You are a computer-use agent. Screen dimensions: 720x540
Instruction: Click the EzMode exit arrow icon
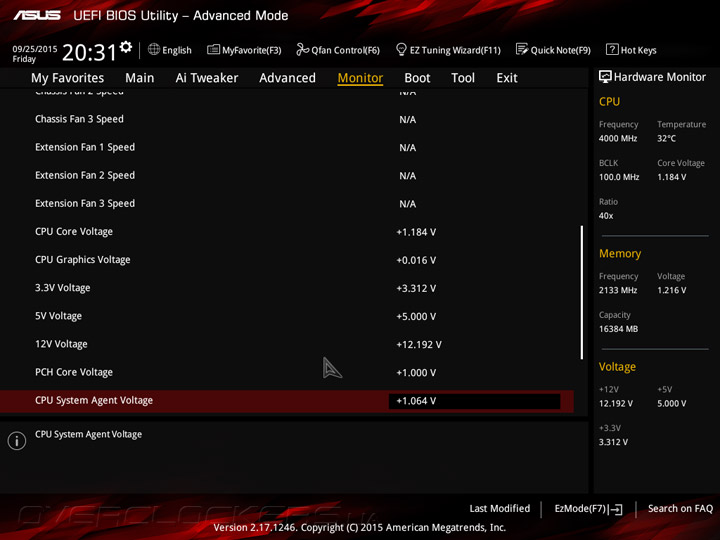click(615, 509)
